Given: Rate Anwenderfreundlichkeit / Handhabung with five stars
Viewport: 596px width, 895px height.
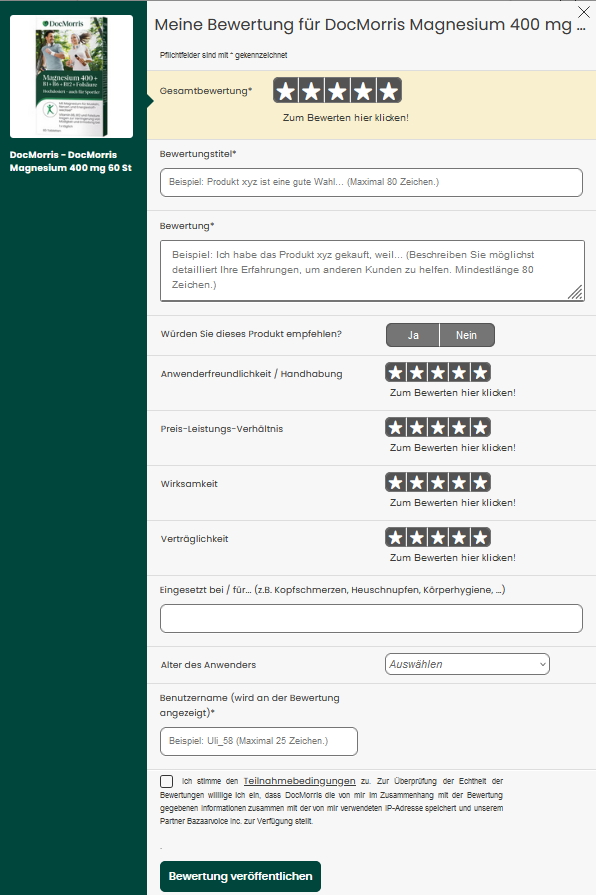Looking at the screenshot, I should (x=480, y=373).
